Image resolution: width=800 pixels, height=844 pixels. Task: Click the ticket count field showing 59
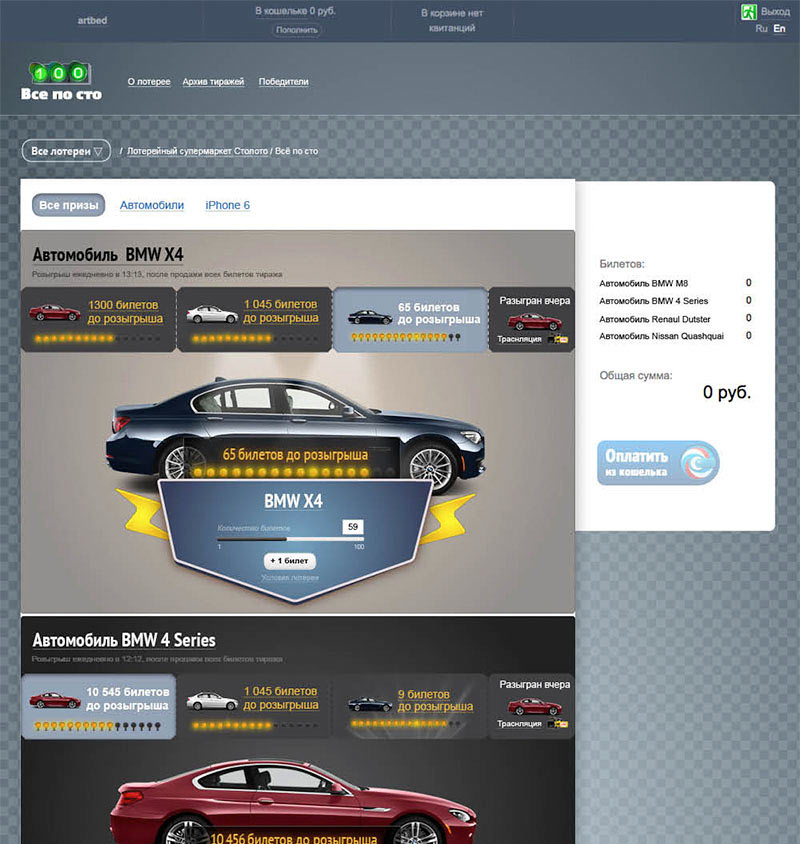pyautogui.click(x=351, y=526)
